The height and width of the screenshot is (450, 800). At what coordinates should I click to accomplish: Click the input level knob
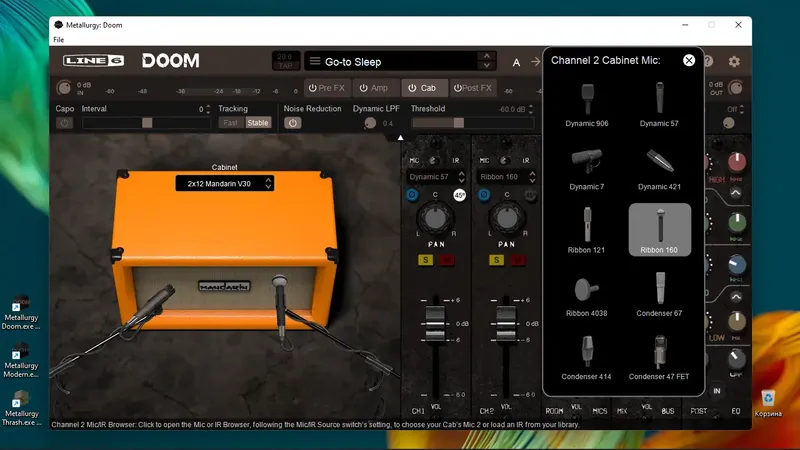pos(64,88)
